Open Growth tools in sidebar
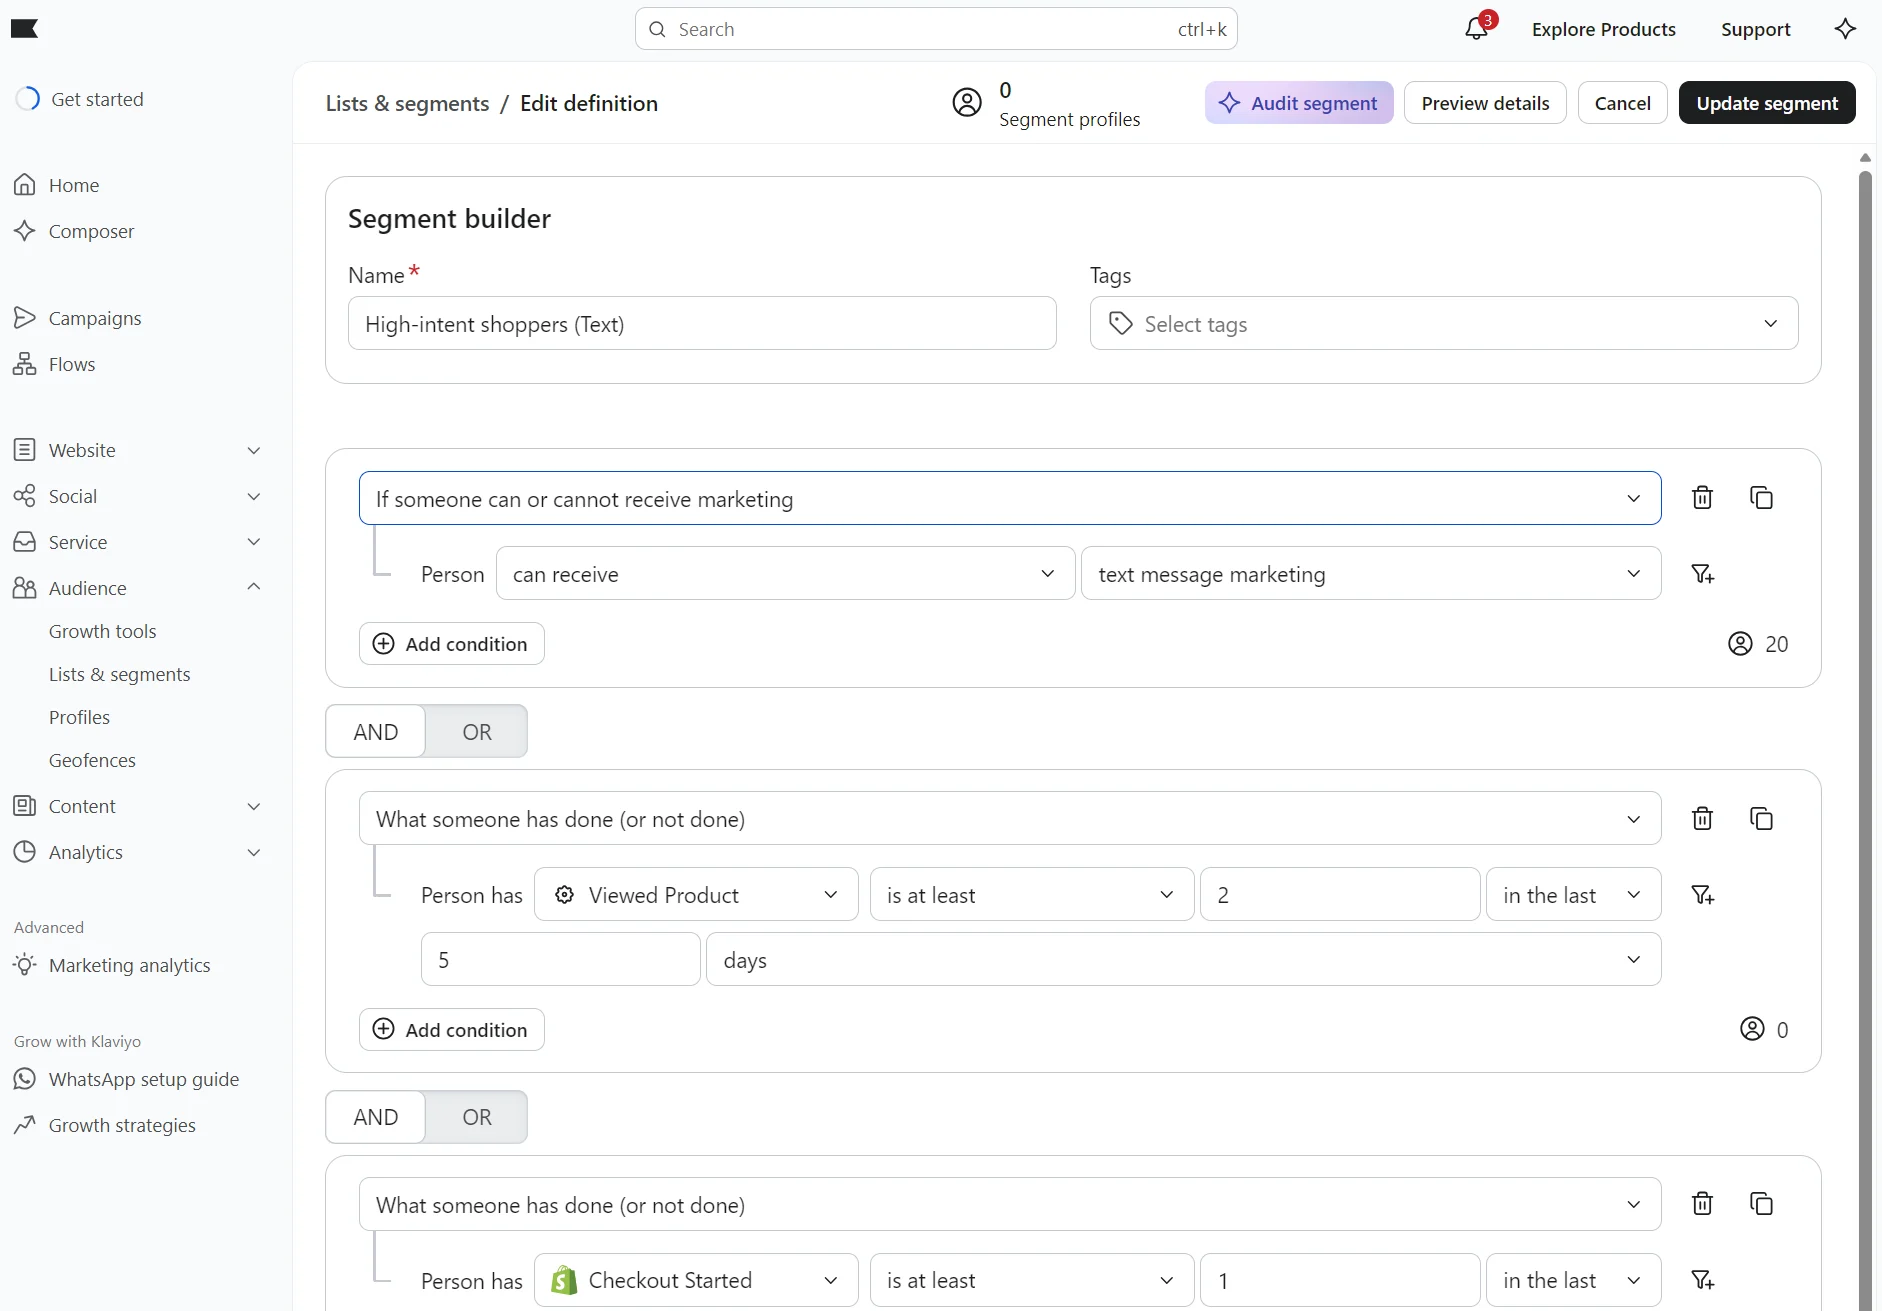1882x1311 pixels. tap(103, 631)
